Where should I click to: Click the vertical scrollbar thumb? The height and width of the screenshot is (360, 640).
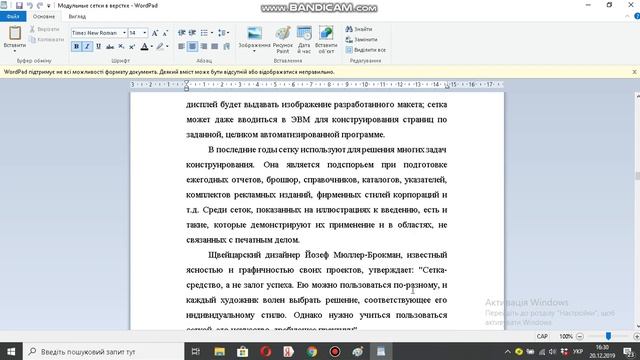point(637,176)
